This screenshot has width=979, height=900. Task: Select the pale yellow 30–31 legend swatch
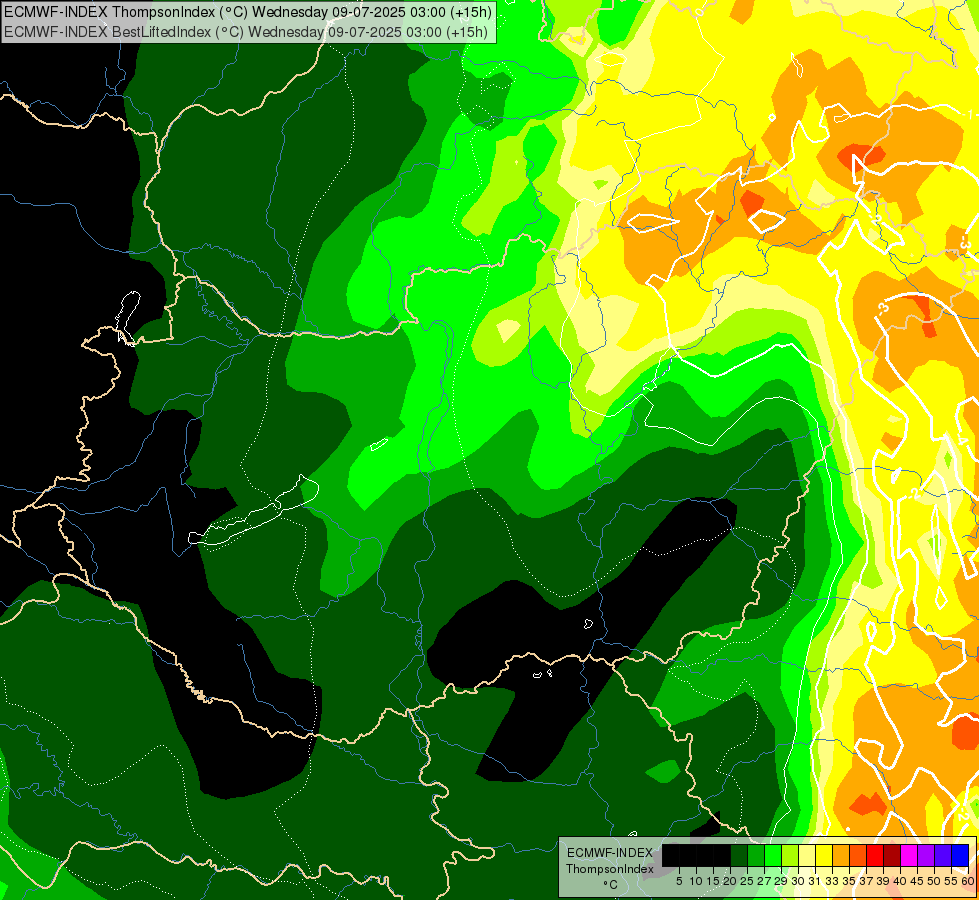tap(807, 855)
